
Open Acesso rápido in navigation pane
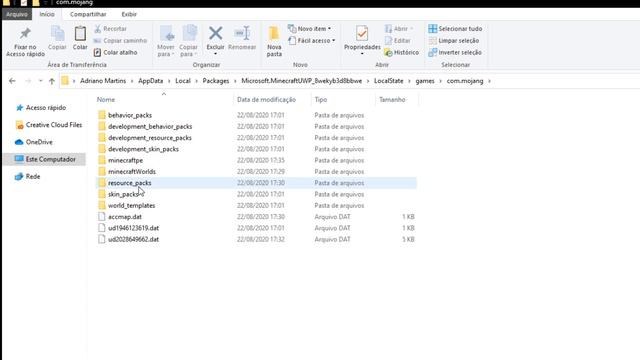pos(41,108)
